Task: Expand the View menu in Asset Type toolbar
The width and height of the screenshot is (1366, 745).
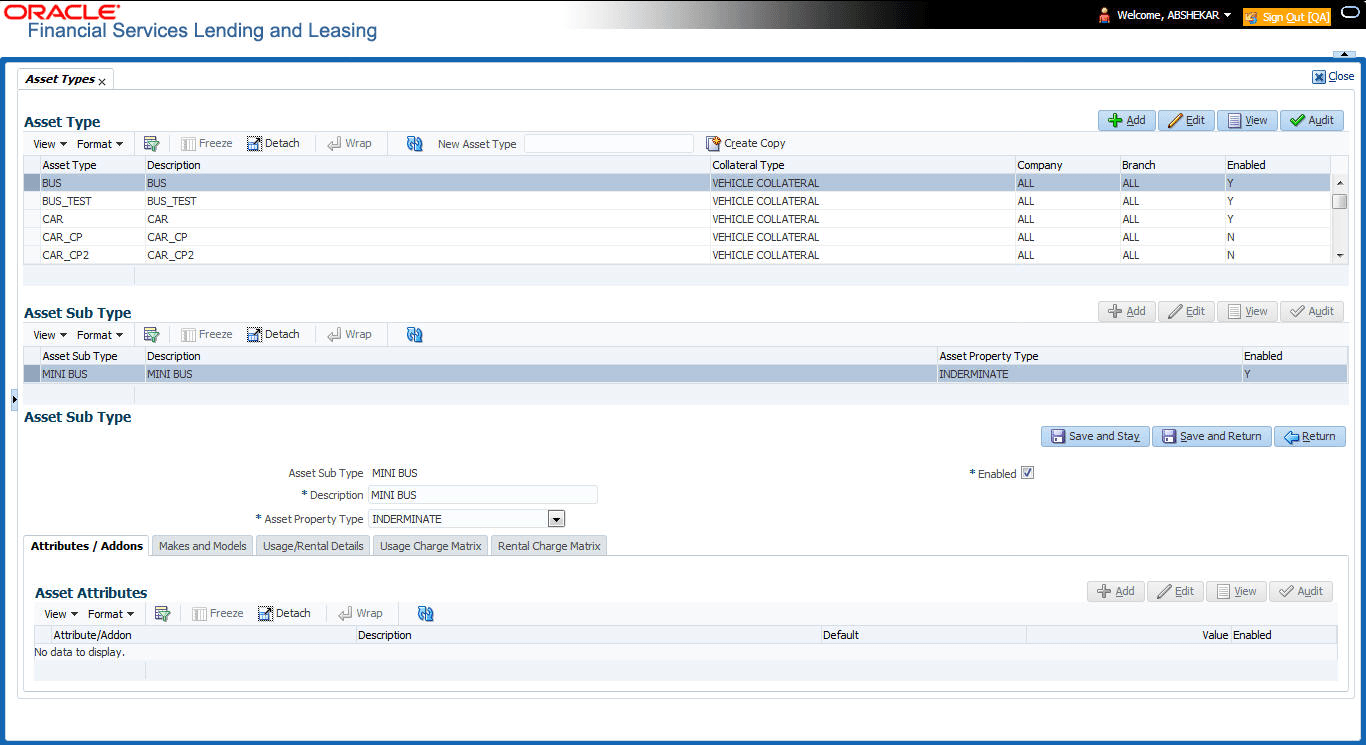Action: click(x=50, y=143)
